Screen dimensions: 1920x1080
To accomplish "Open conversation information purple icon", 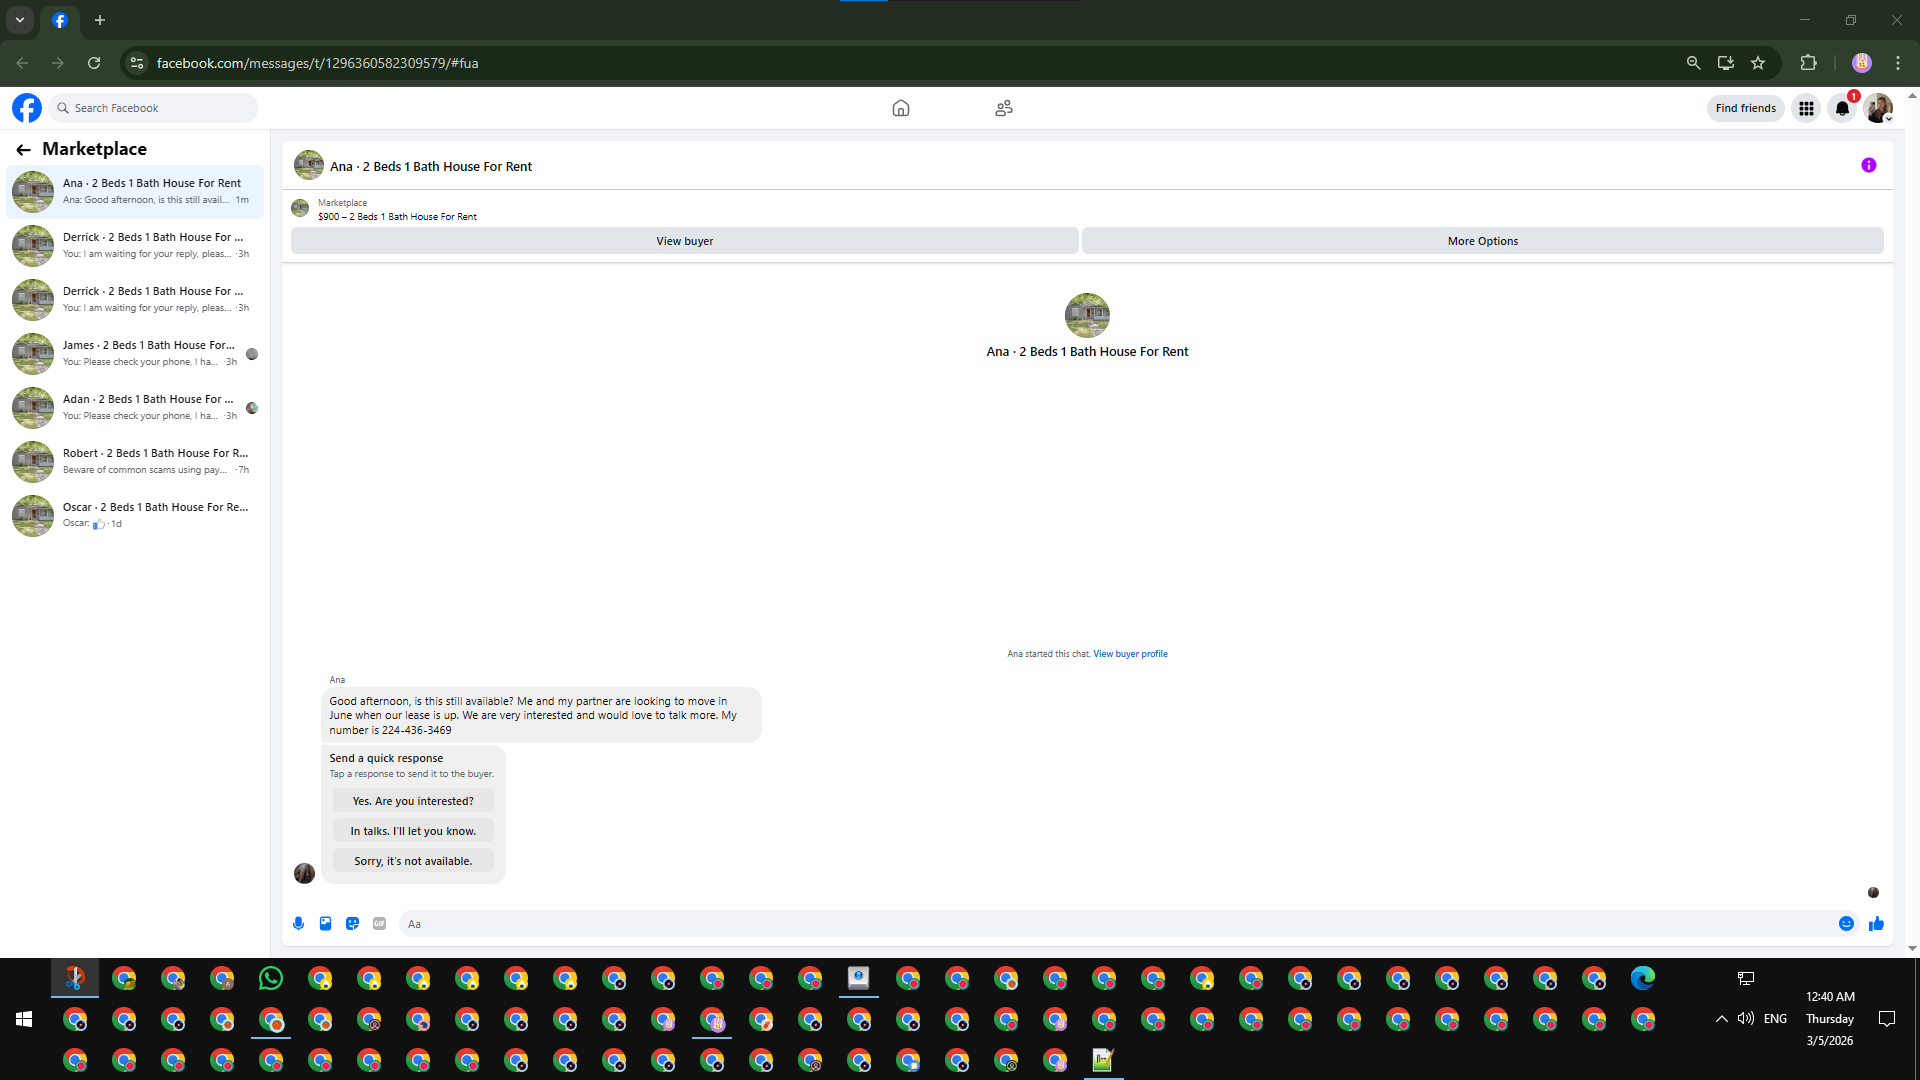I will pos(1869,165).
